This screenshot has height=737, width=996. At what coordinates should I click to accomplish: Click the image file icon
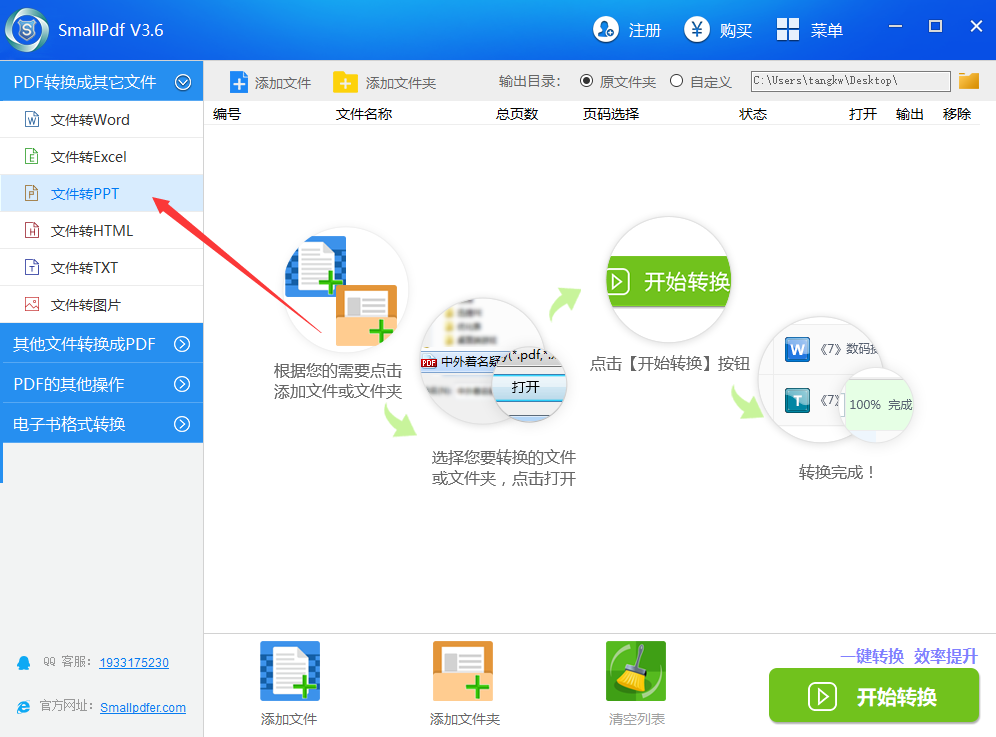[x=32, y=304]
